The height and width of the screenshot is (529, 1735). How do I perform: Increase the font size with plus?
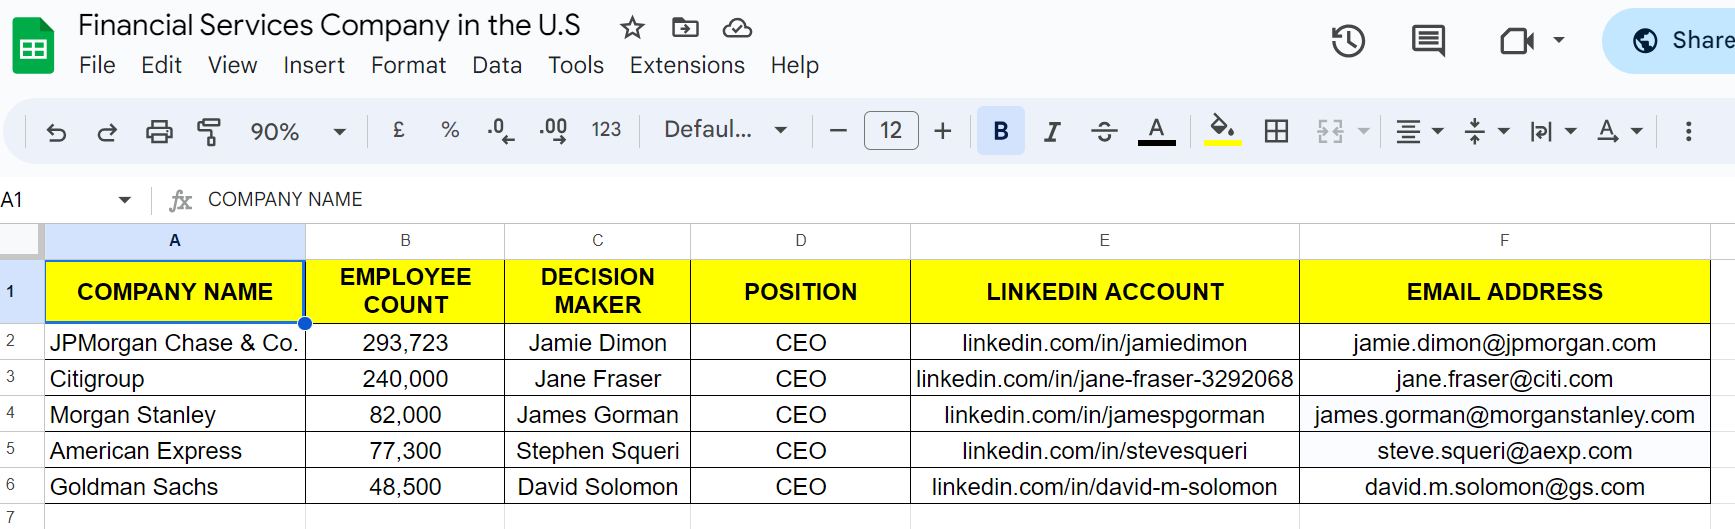tap(942, 131)
